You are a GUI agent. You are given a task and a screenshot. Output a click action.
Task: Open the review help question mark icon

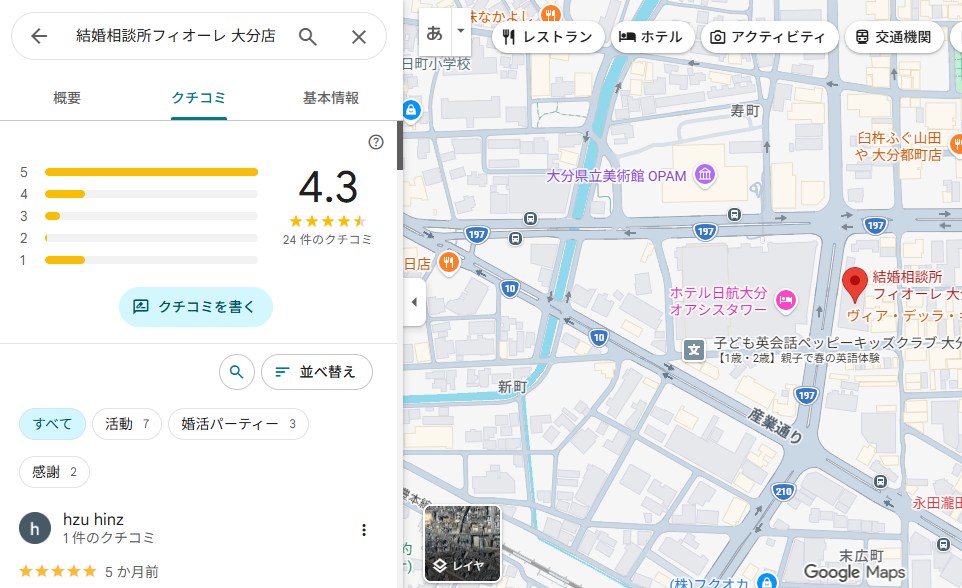point(376,142)
